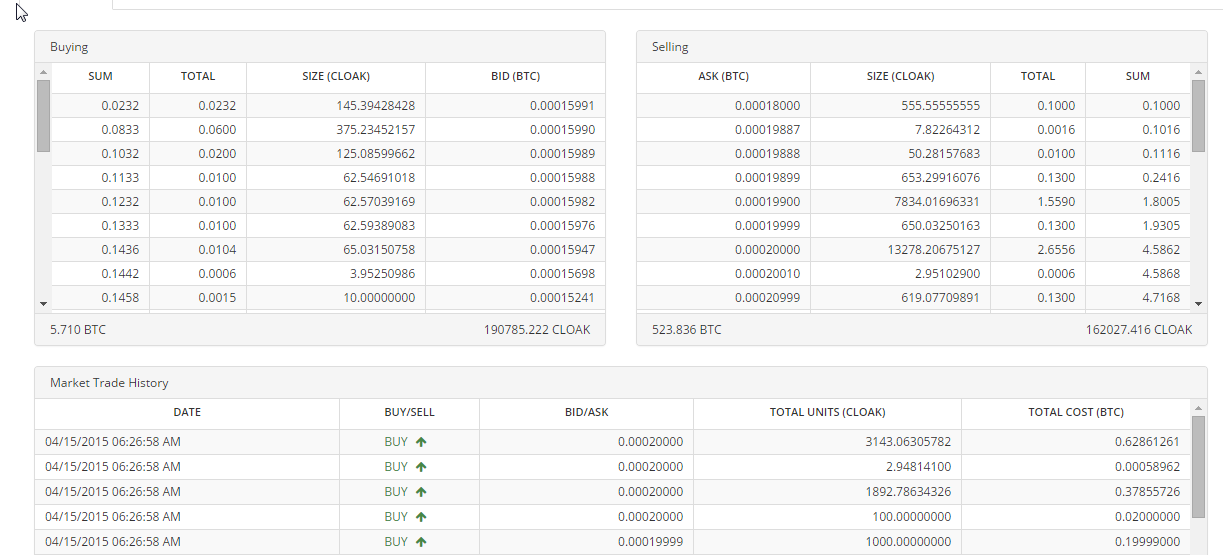Click the 523.836 BTC Selling total
Viewport: 1230px width, 555px height.
[x=686, y=329]
